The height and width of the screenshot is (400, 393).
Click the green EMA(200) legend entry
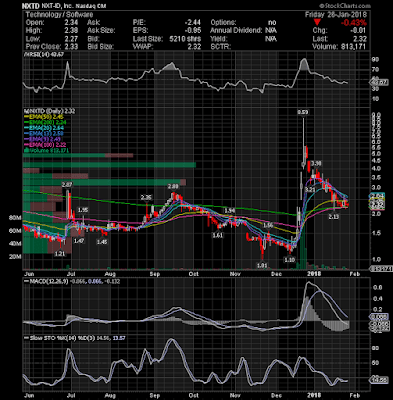44,122
